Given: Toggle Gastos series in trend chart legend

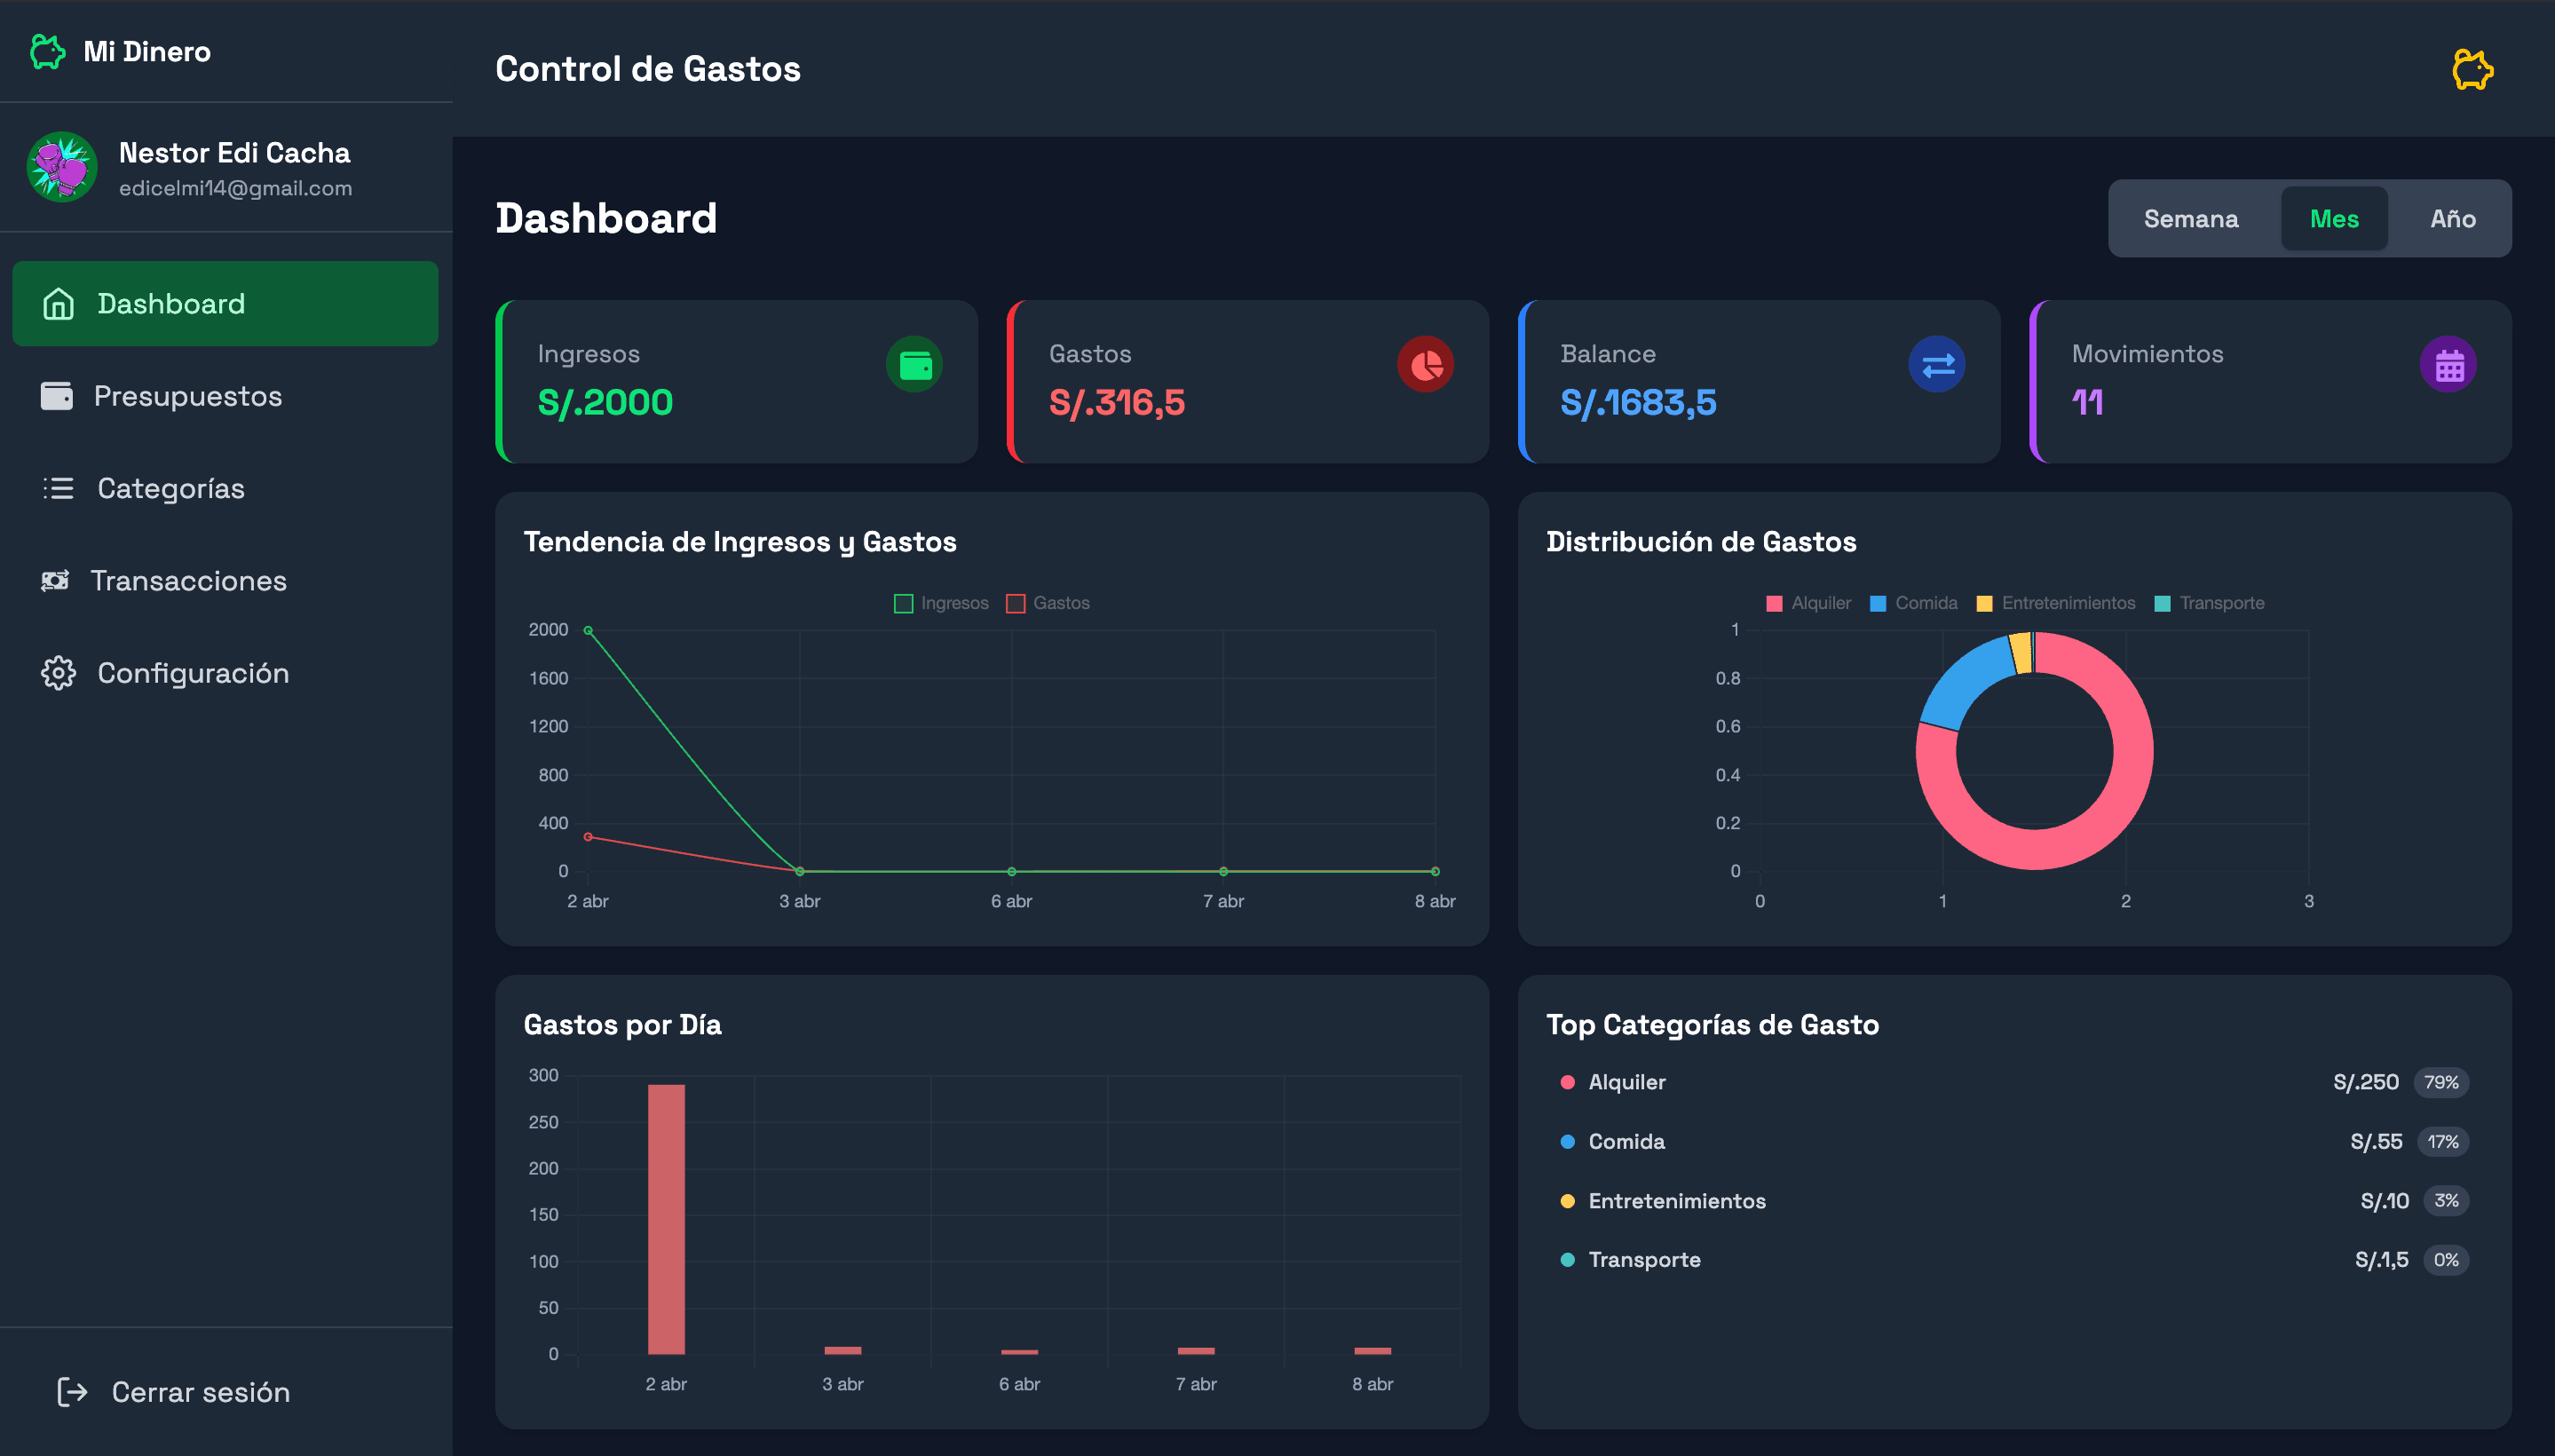Looking at the screenshot, I should [1048, 603].
